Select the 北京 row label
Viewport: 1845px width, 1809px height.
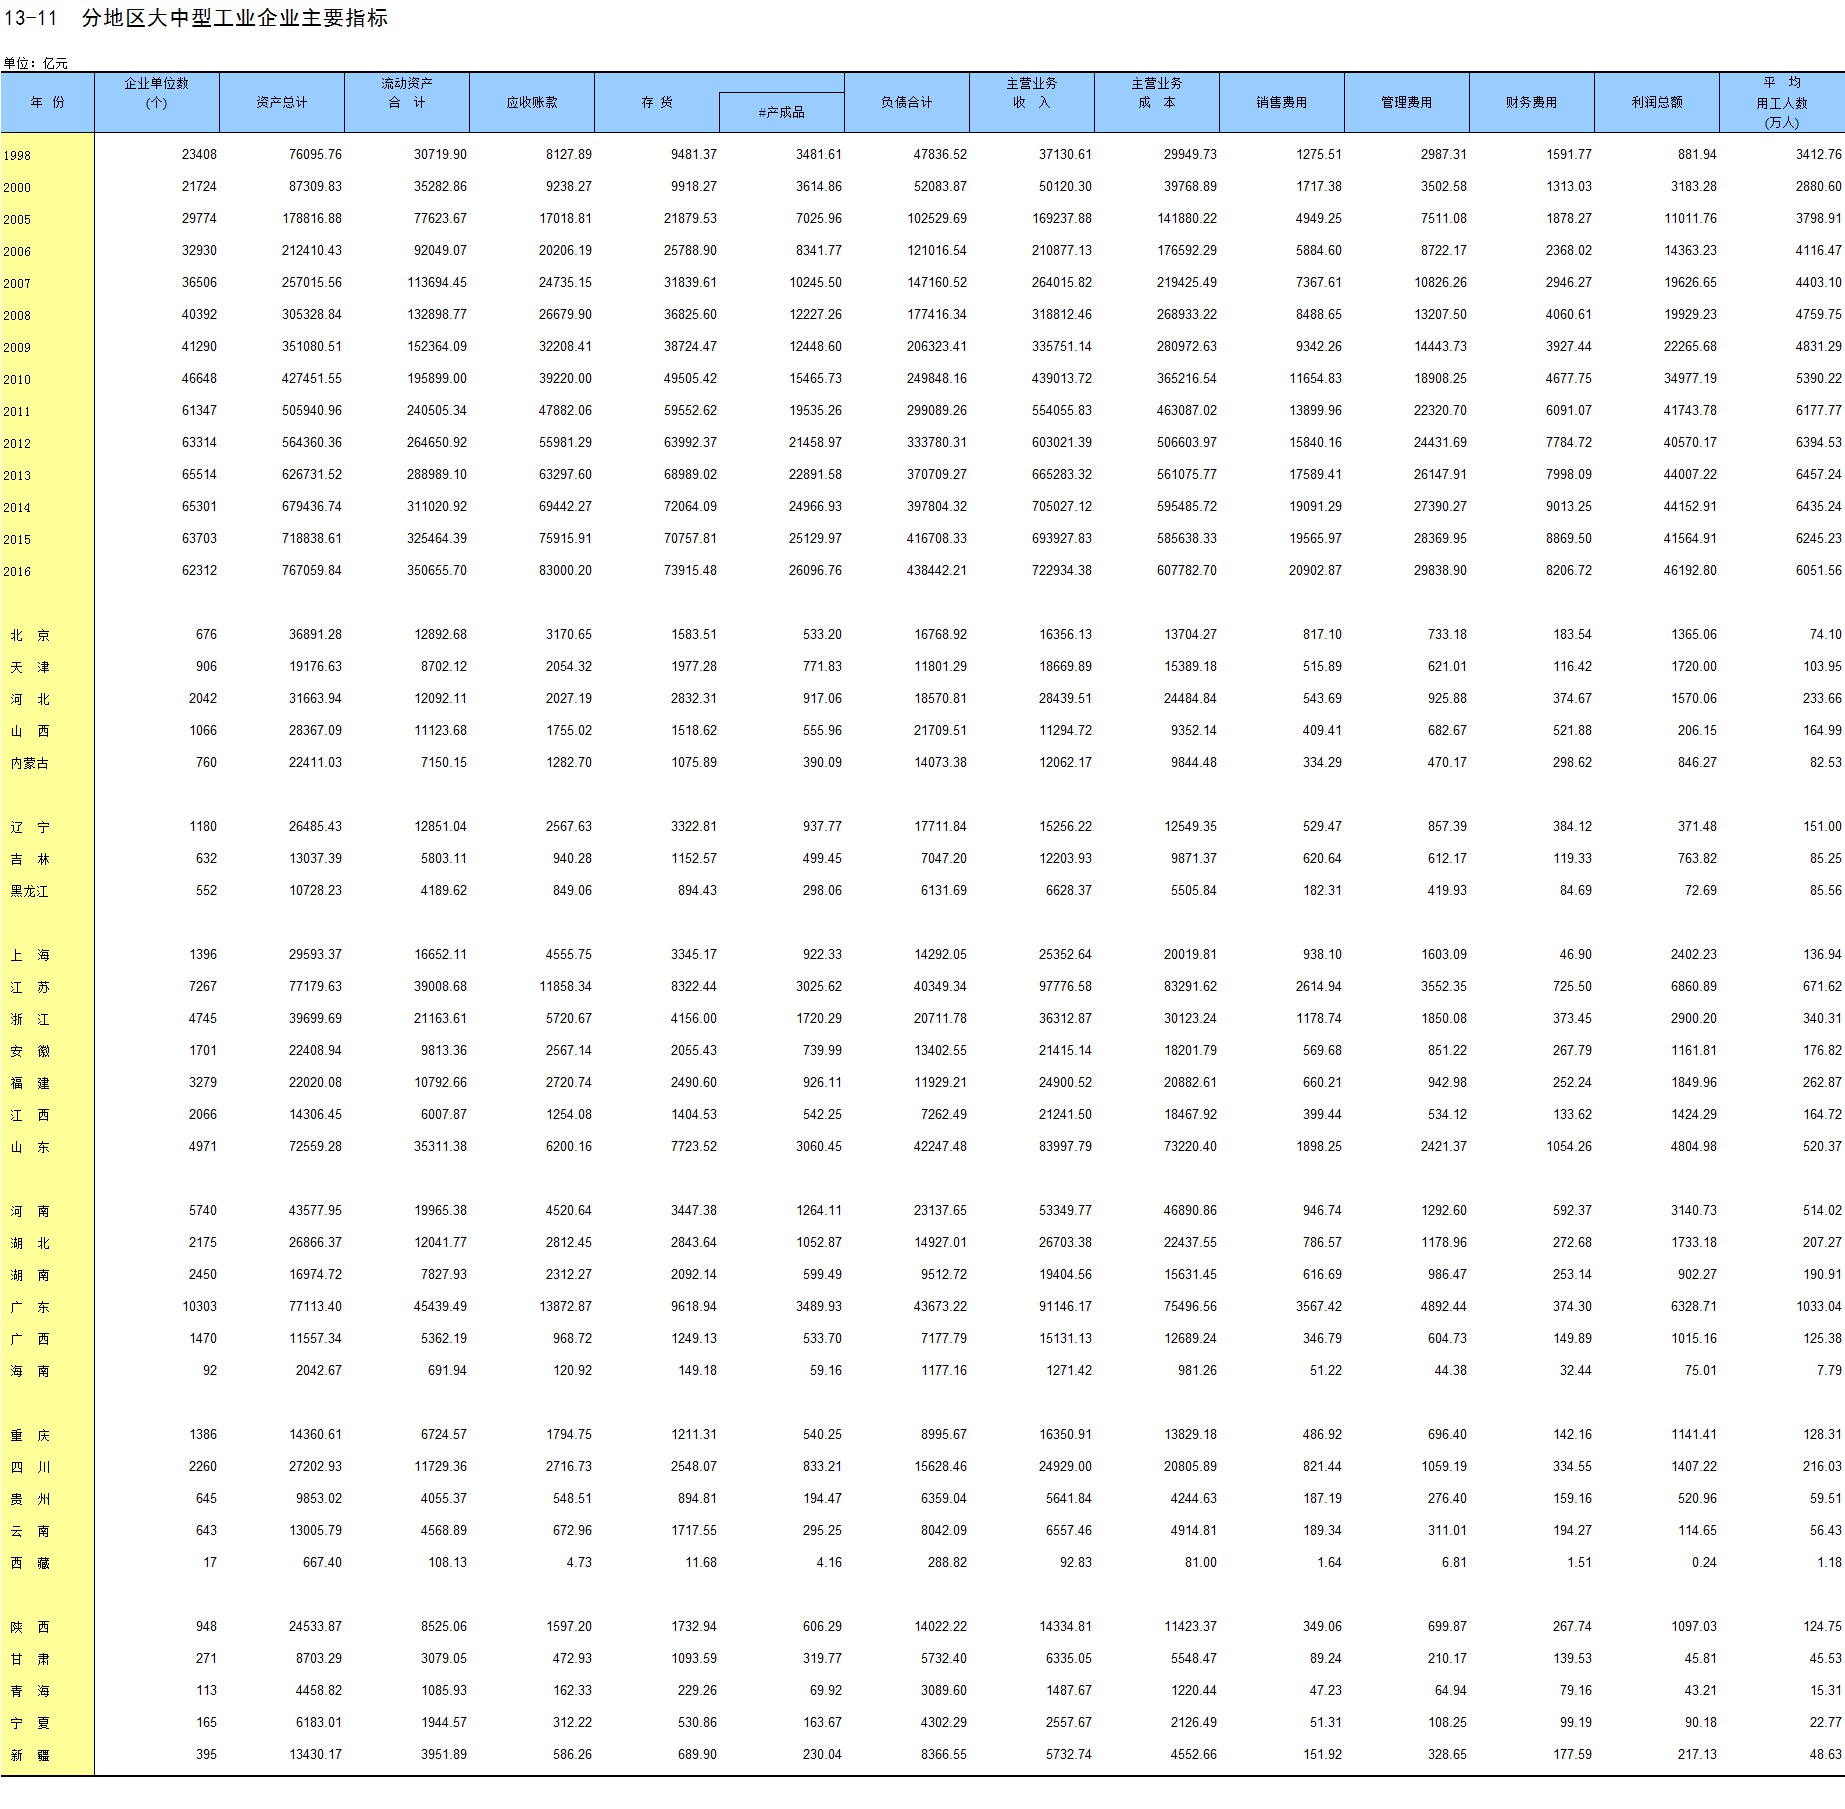30,635
